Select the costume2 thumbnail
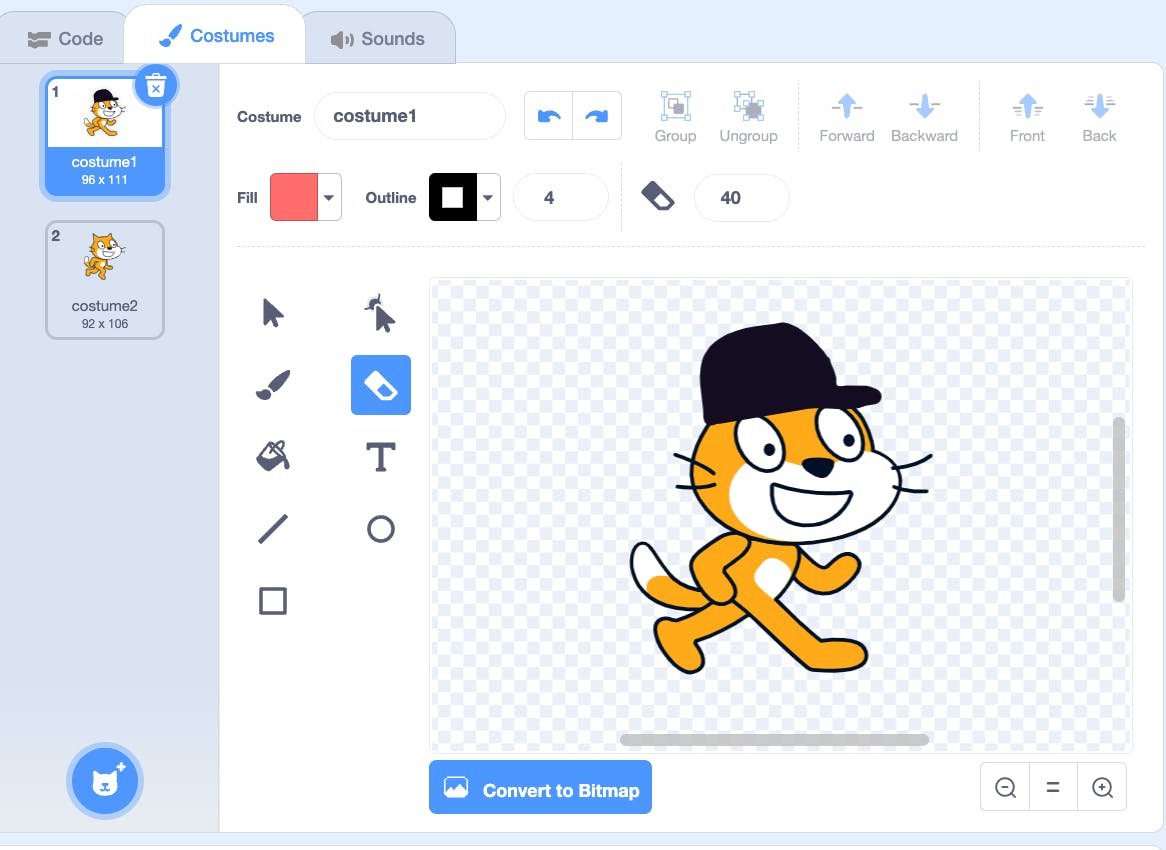Image resolution: width=1166 pixels, height=850 pixels. (x=105, y=280)
